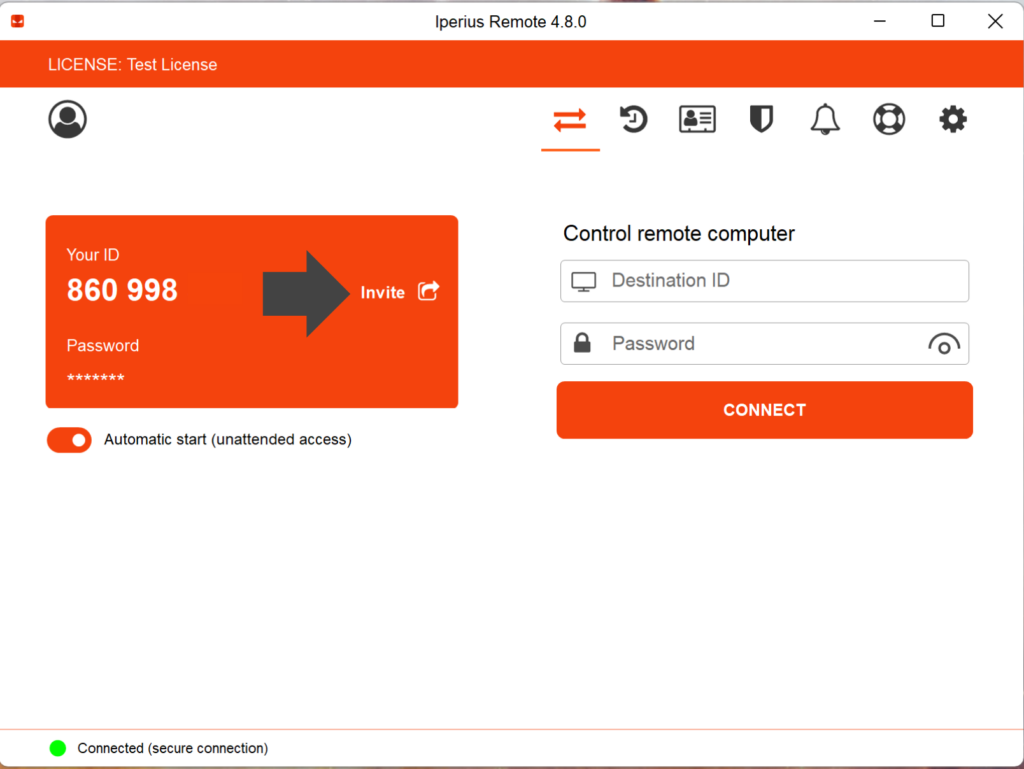Image resolution: width=1024 pixels, height=769 pixels.
Task: Click the CONNECT button
Action: [x=764, y=410]
